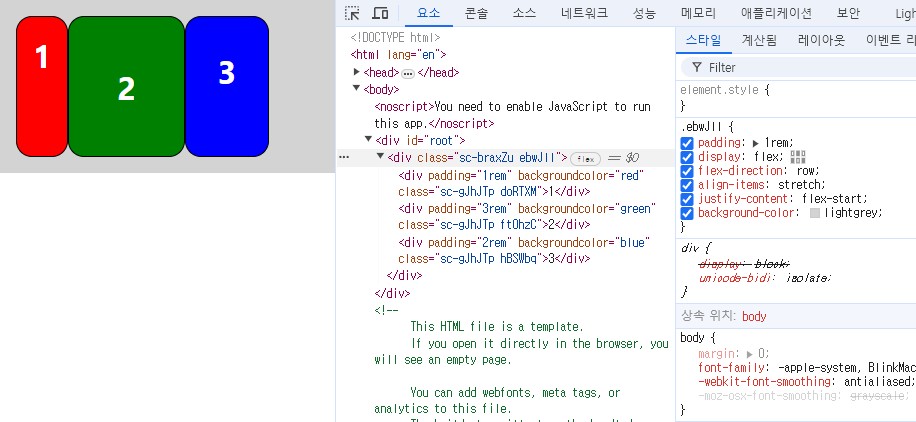
Task: Open the 네트워크 (Network) tab
Action: click(x=584, y=13)
